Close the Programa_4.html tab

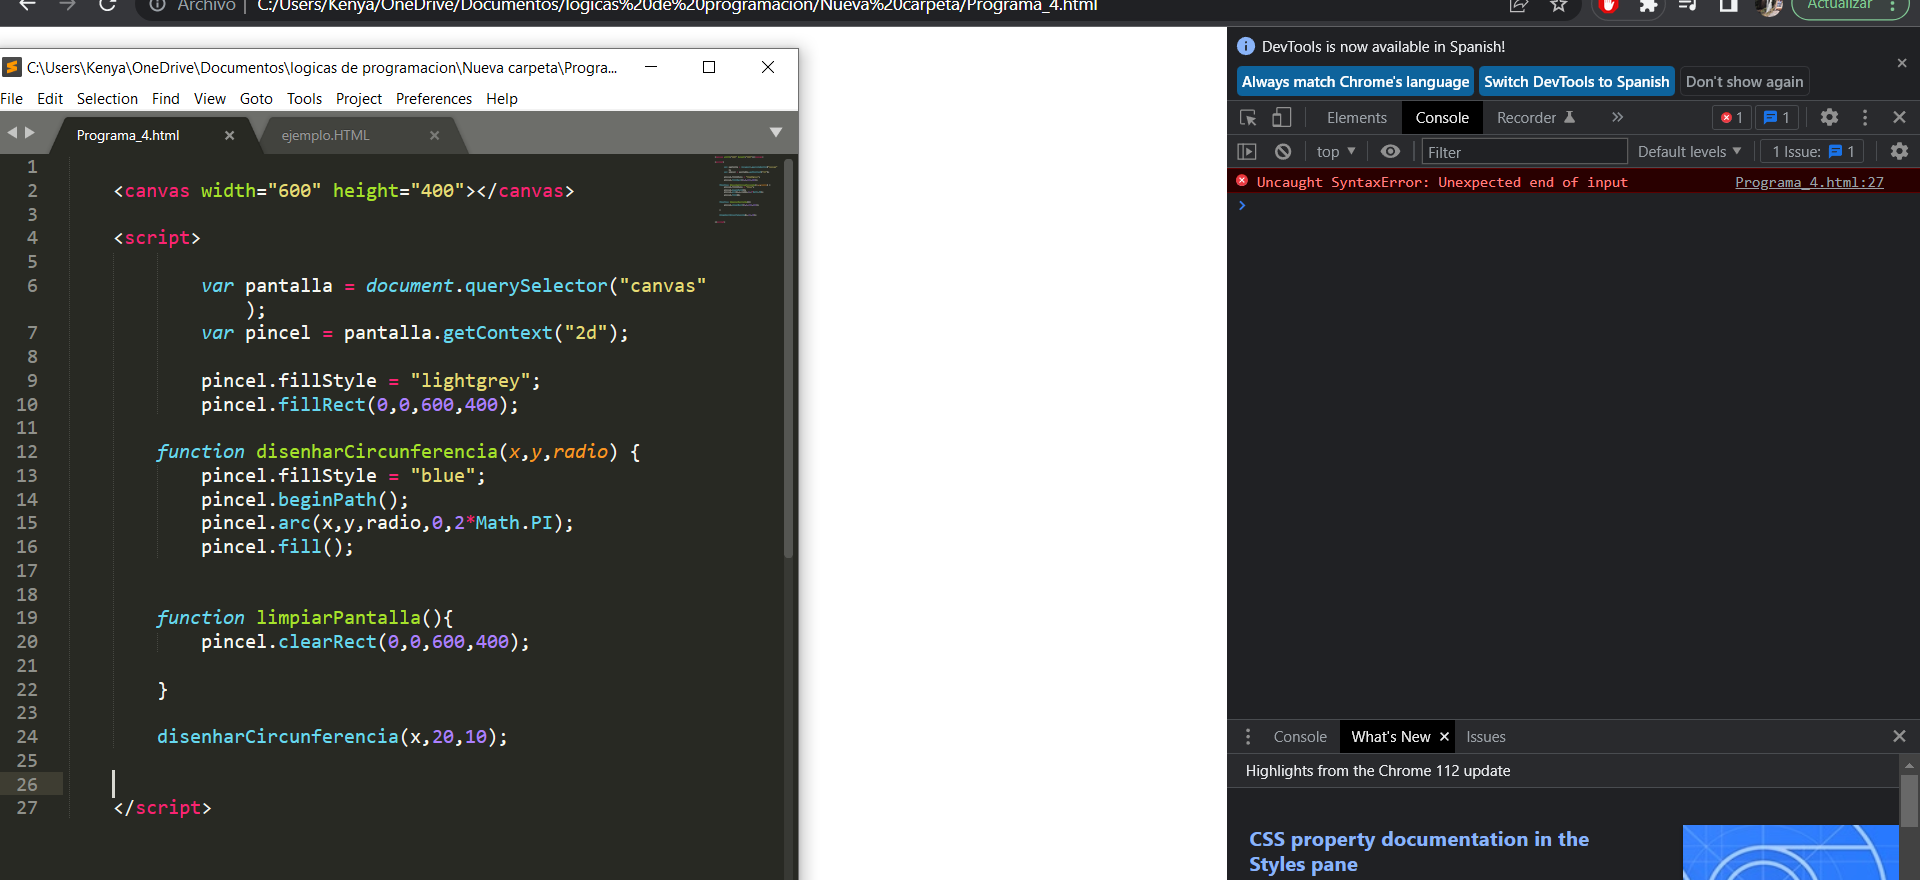pyautogui.click(x=229, y=135)
